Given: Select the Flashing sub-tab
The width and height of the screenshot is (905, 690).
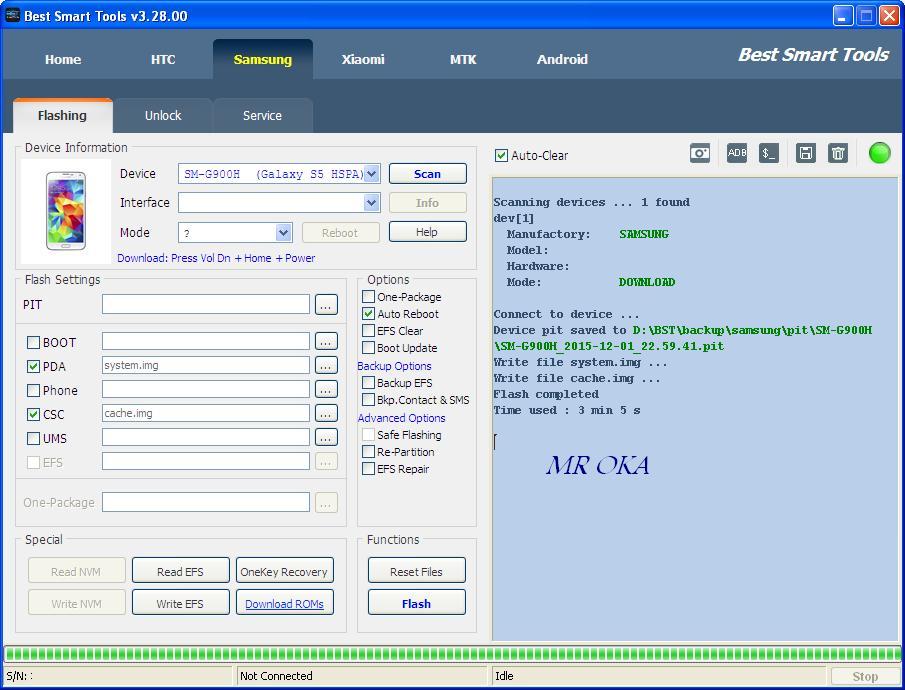Looking at the screenshot, I should tap(62, 115).
